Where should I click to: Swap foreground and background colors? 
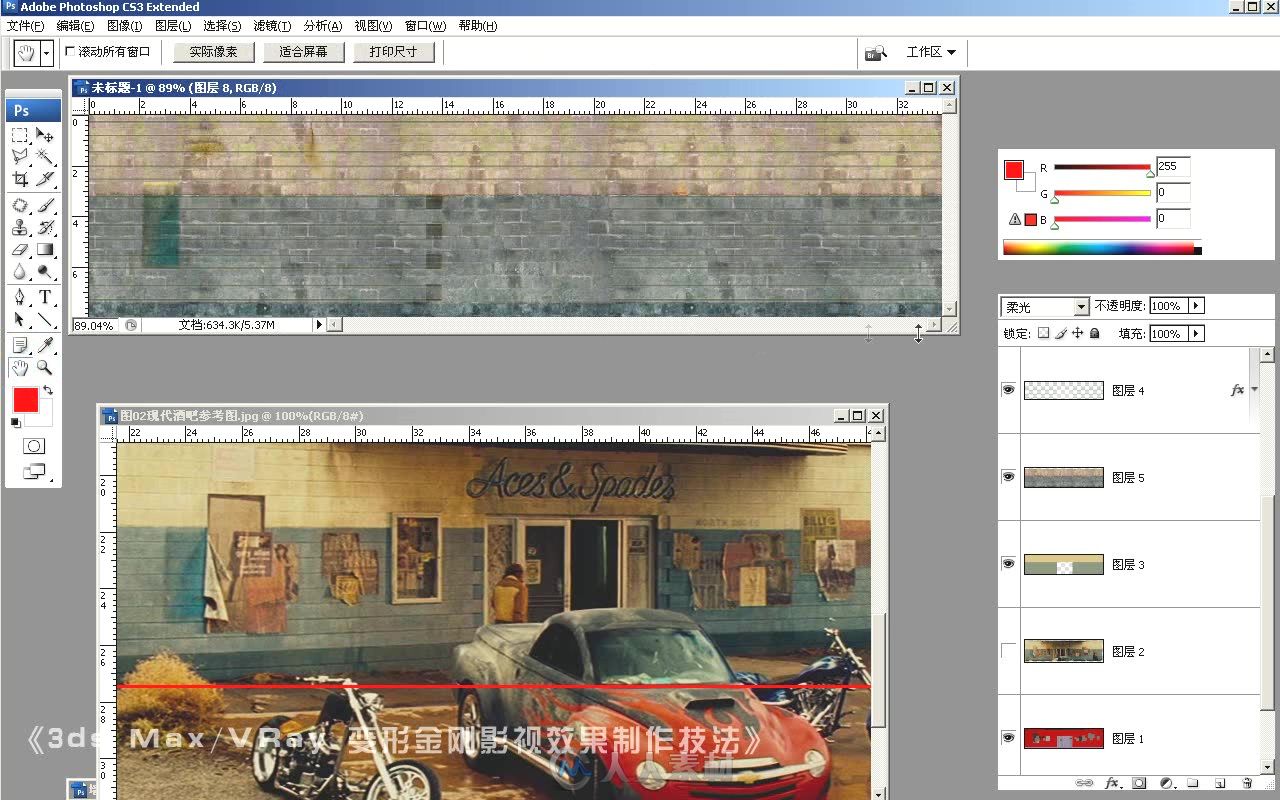point(47,391)
